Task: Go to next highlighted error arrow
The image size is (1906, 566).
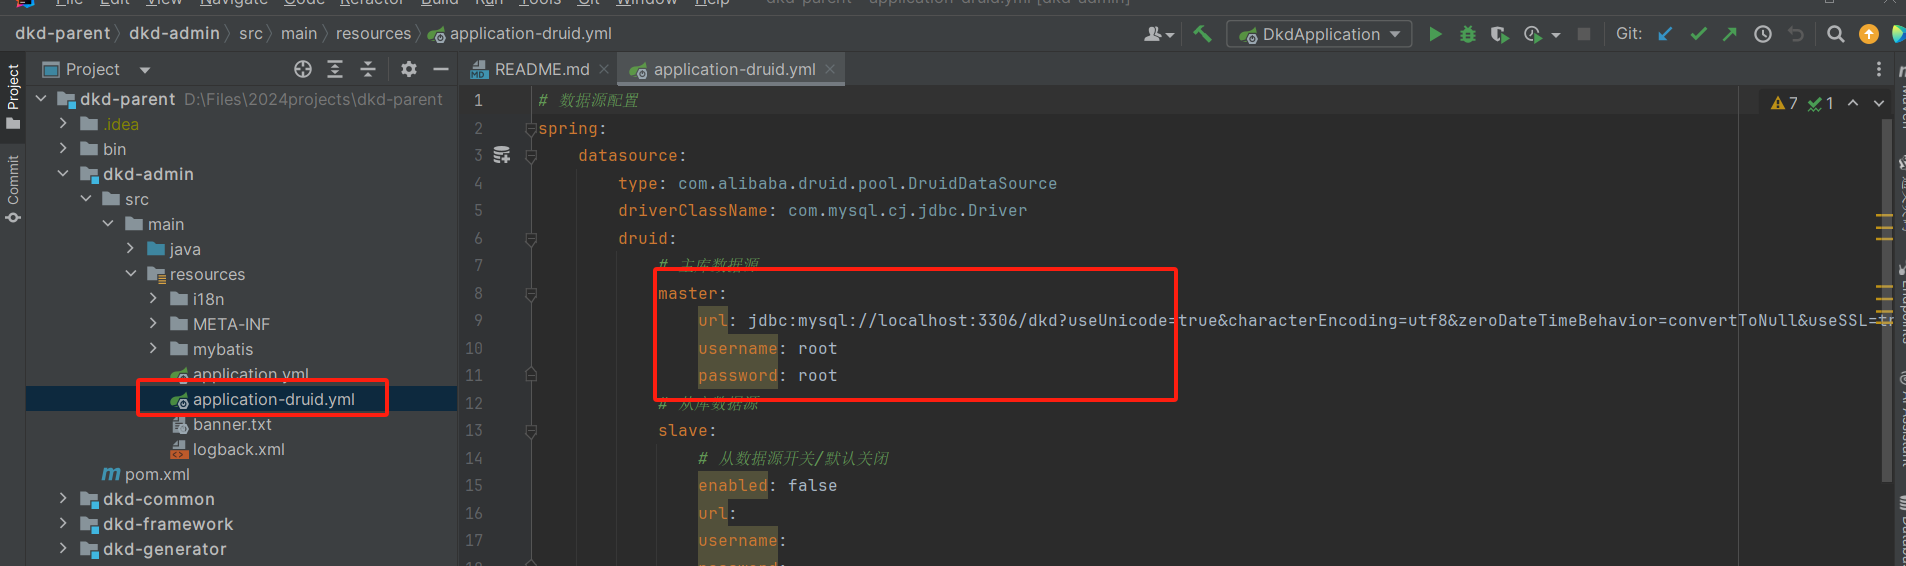Action: 1879,103
